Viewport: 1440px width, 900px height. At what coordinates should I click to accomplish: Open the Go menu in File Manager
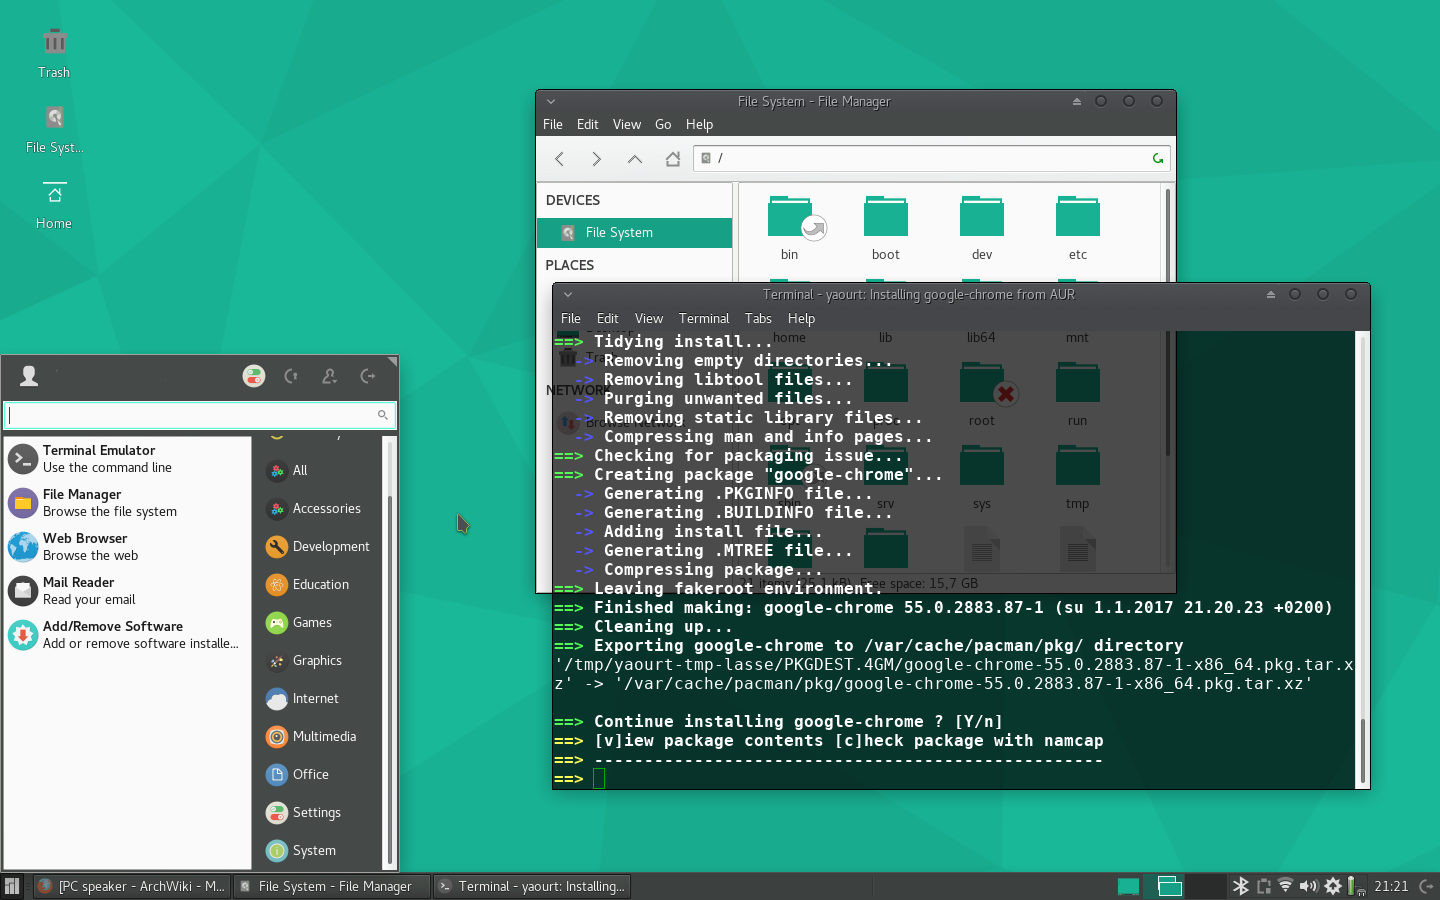663,124
